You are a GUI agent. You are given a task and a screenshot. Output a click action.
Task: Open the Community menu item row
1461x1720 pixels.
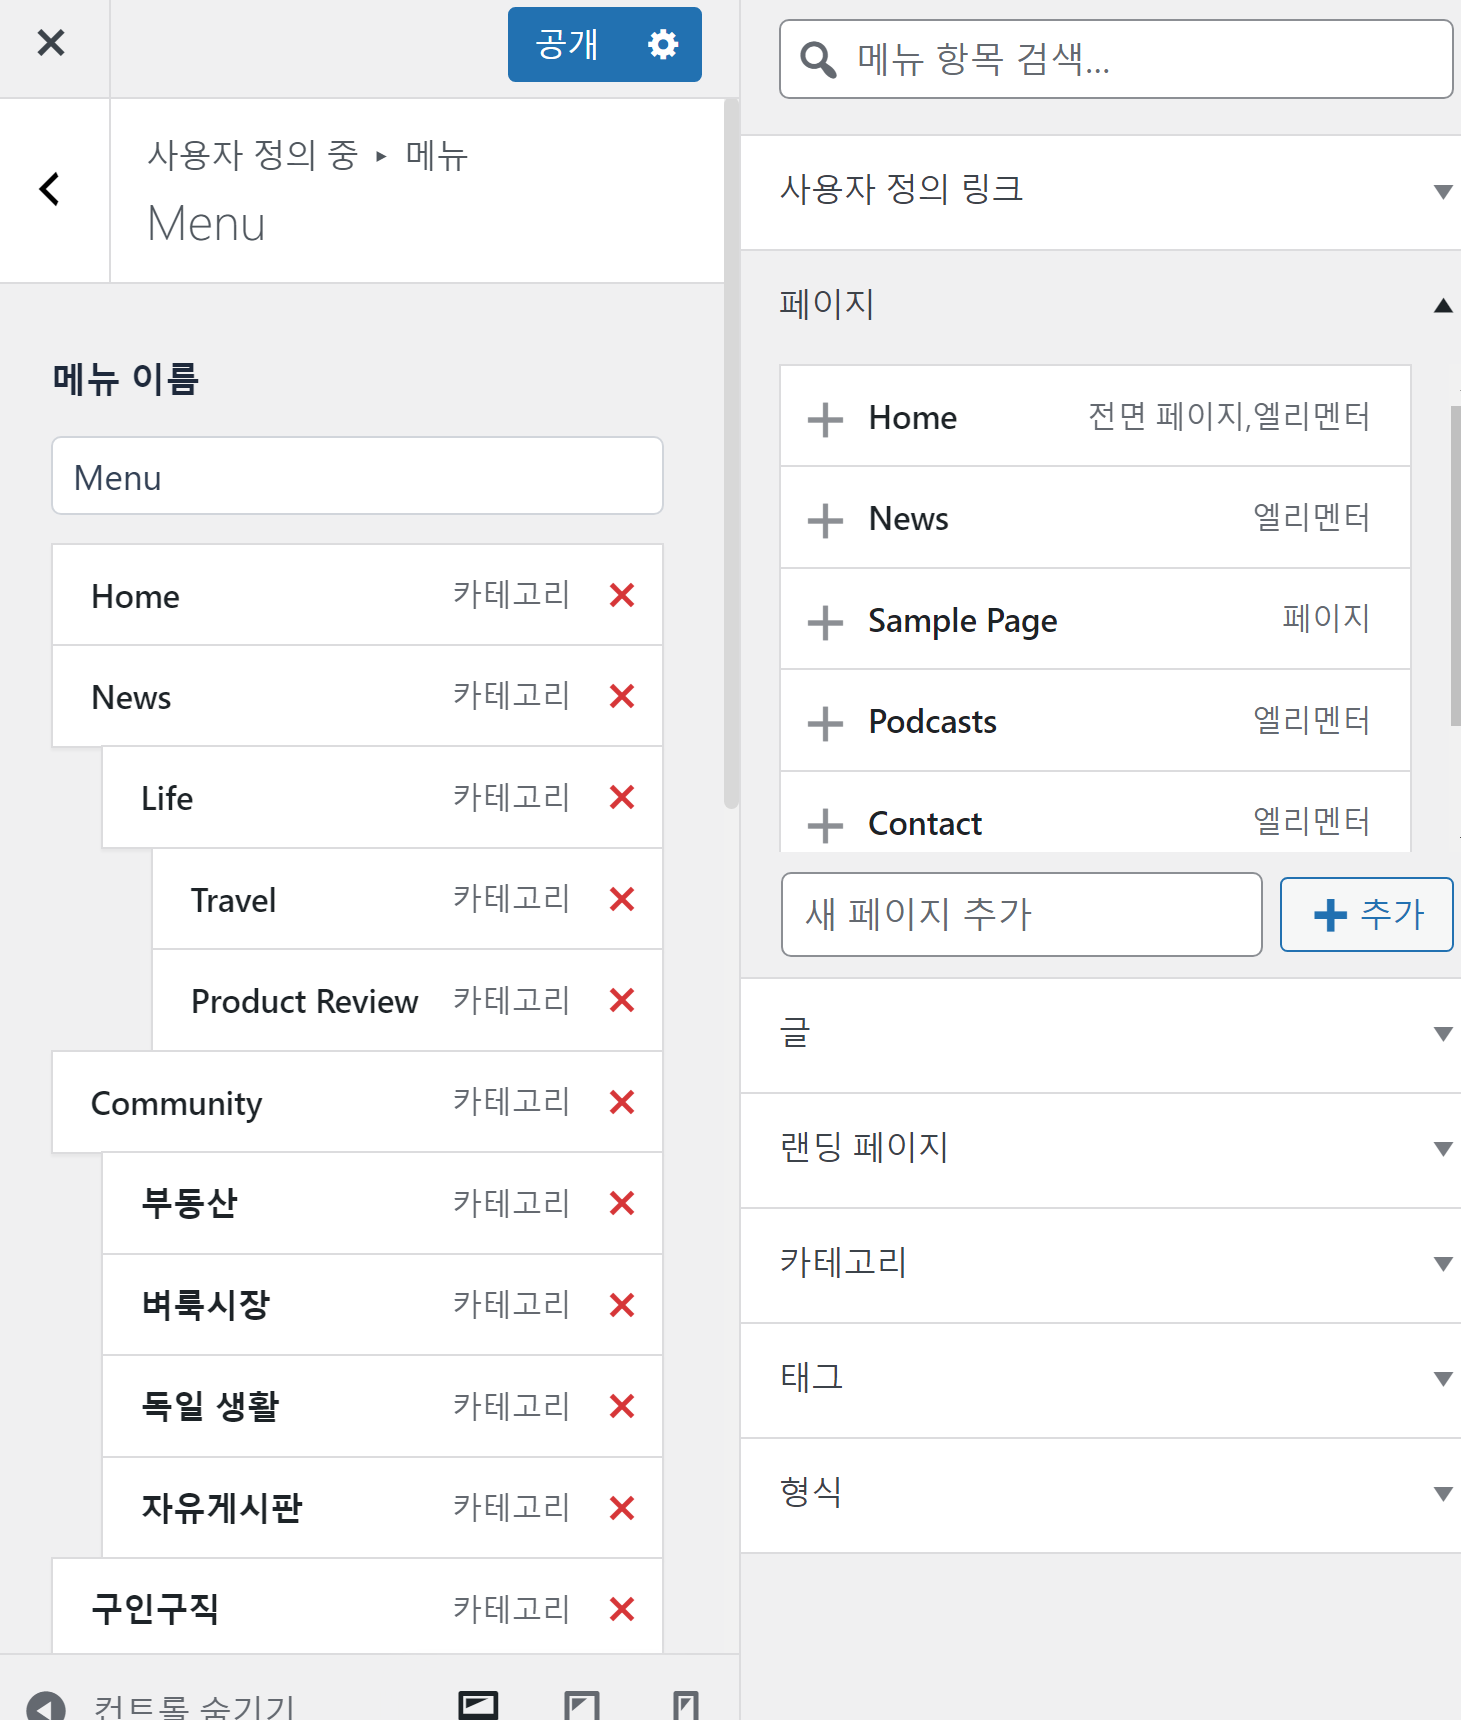pos(357,1102)
